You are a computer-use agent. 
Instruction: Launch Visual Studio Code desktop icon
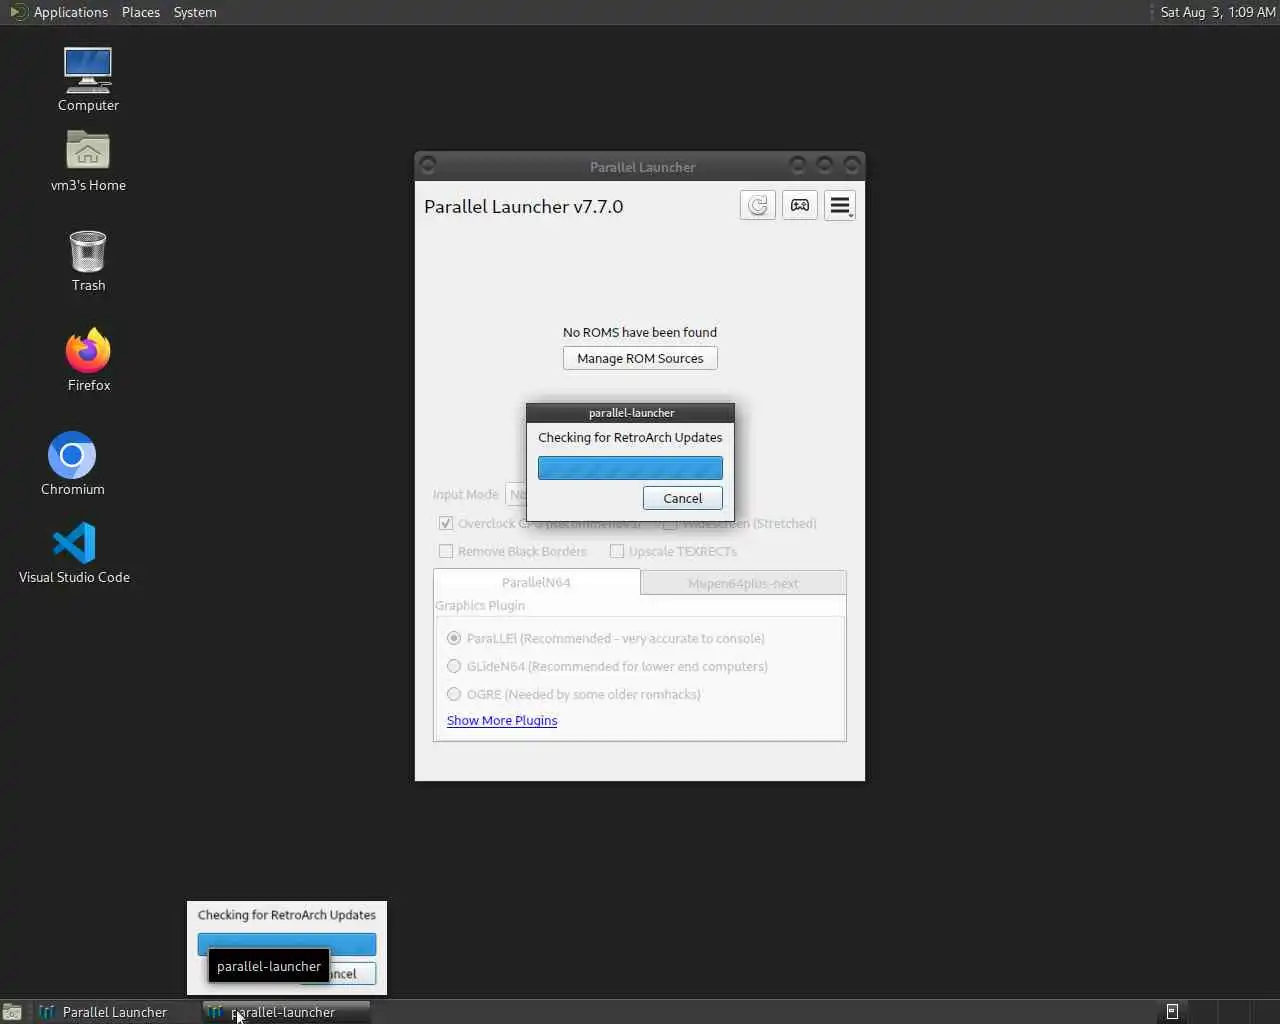[74, 553]
